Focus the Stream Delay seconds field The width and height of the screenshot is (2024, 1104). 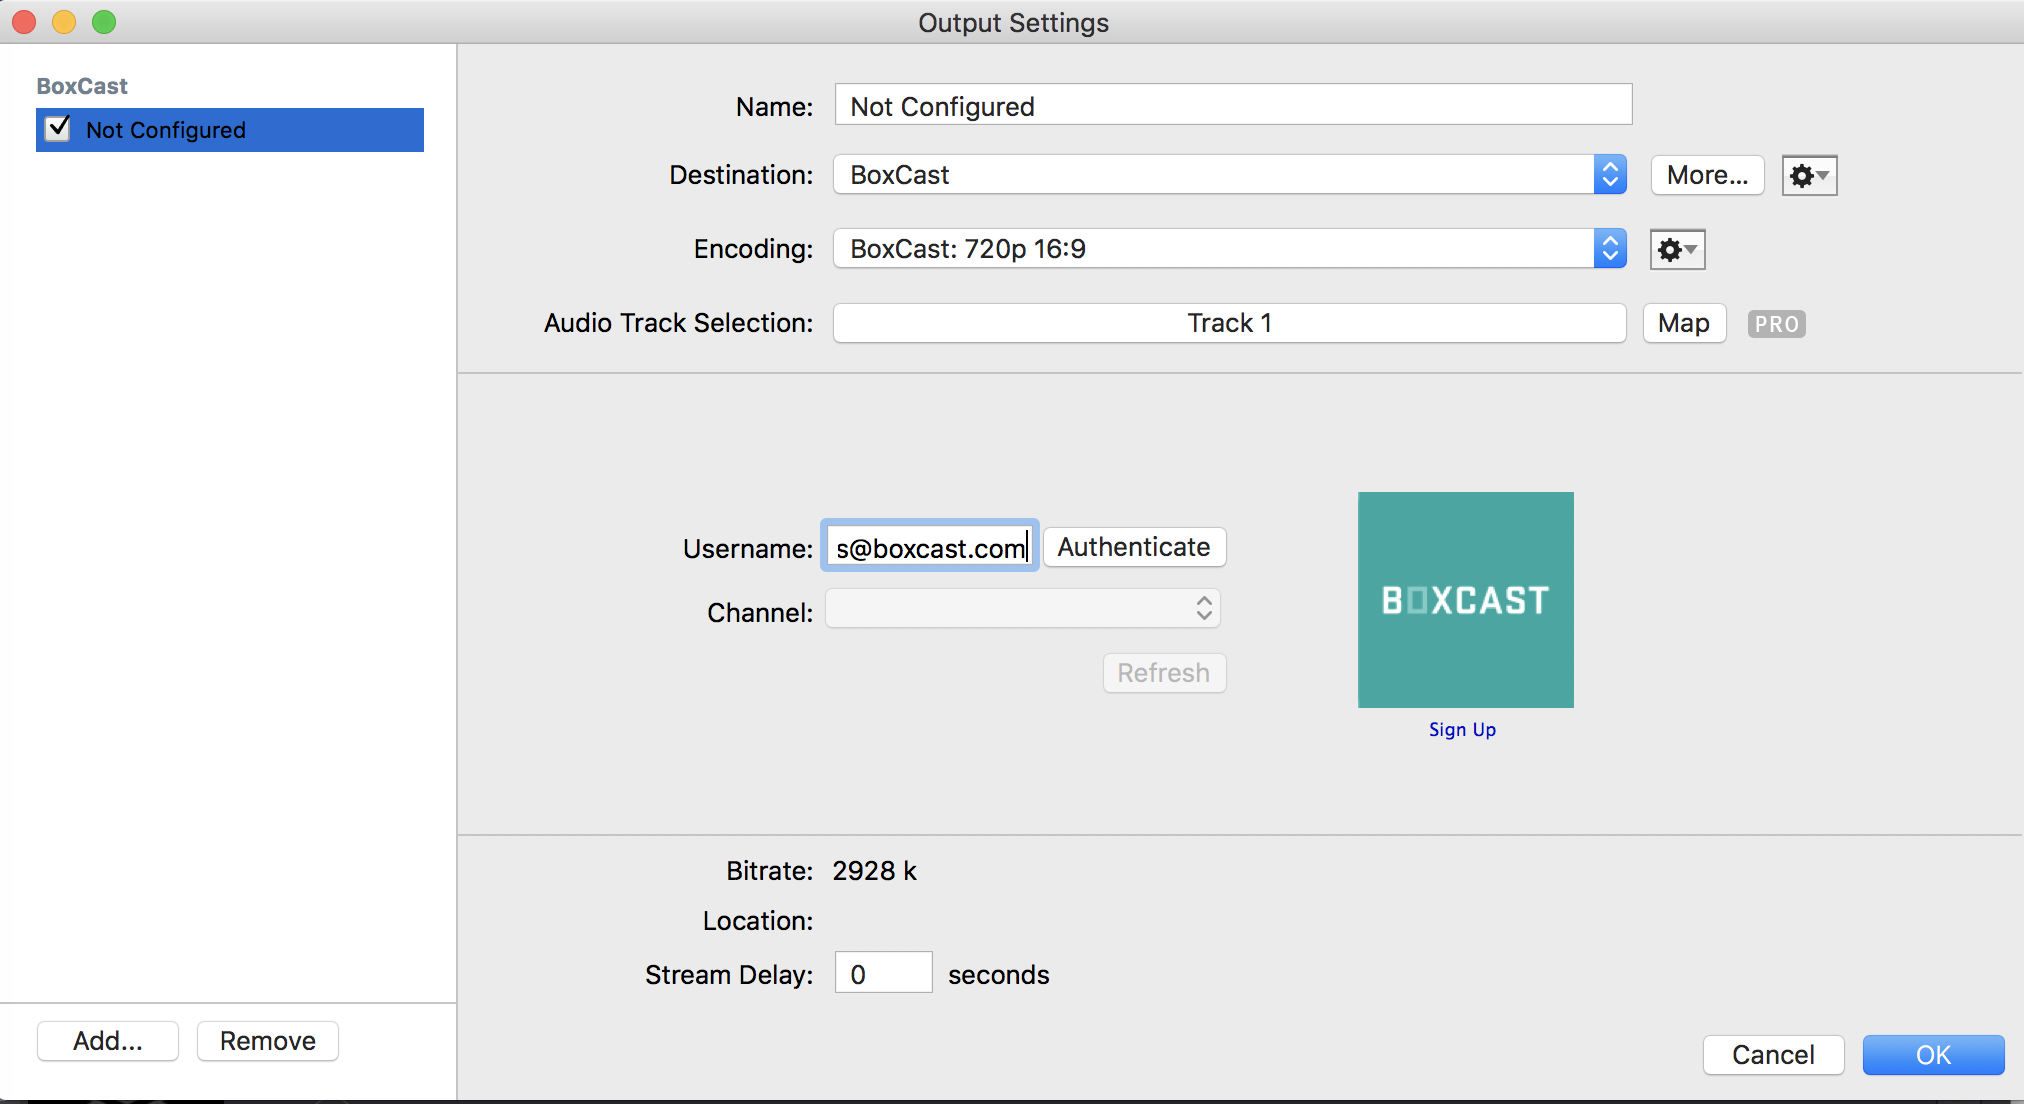point(883,974)
